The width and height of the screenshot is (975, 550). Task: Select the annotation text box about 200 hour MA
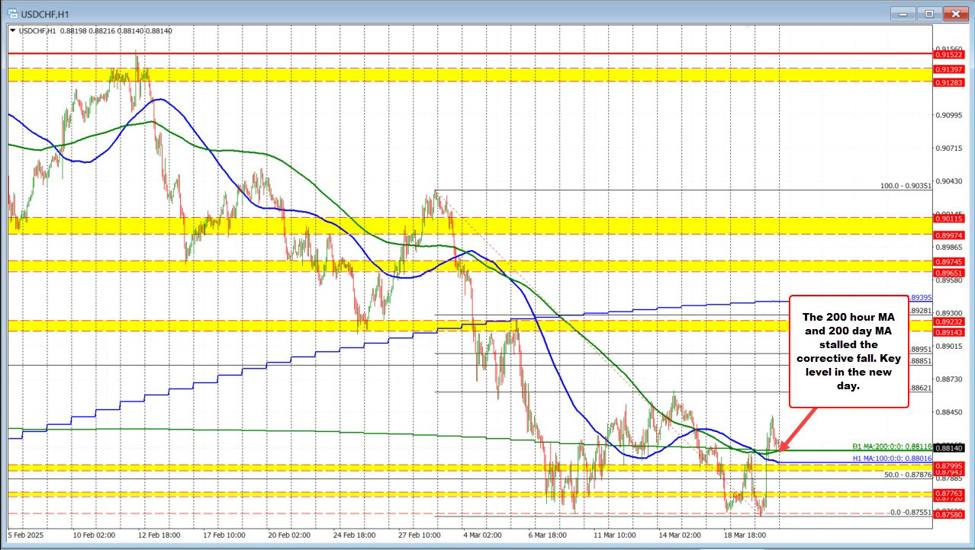(848, 351)
